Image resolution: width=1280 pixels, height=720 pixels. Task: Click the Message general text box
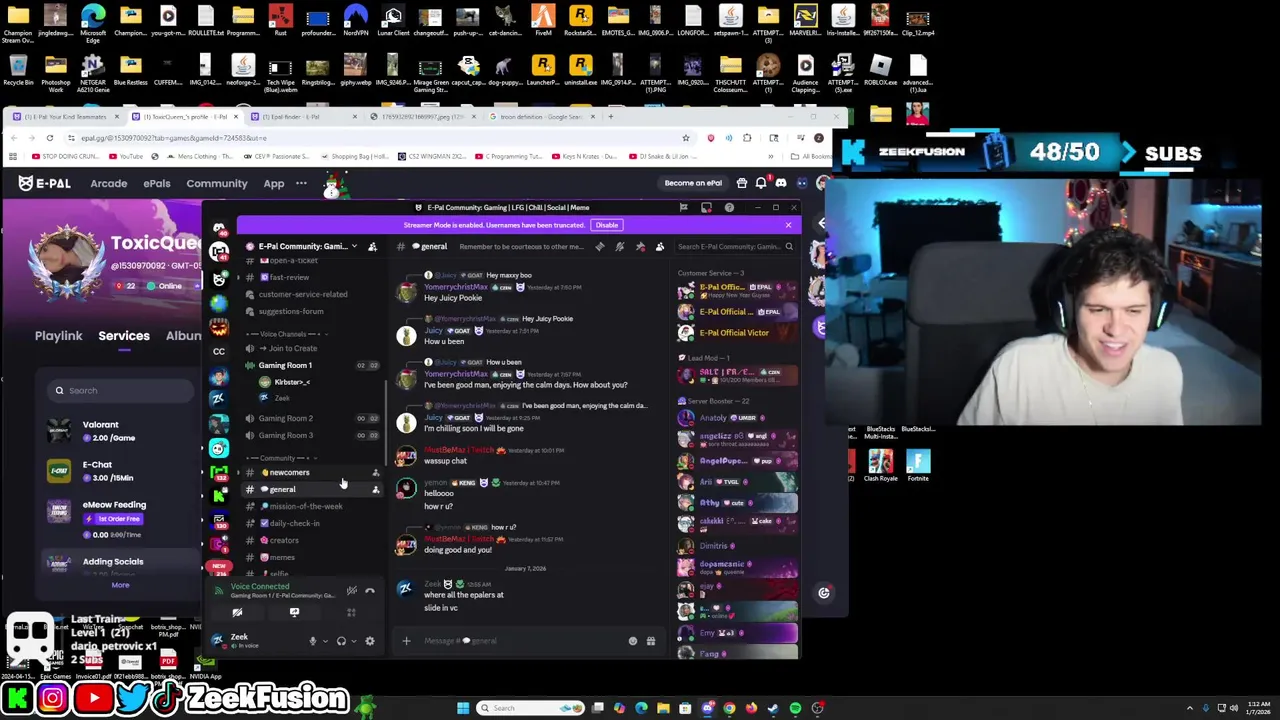(520, 641)
